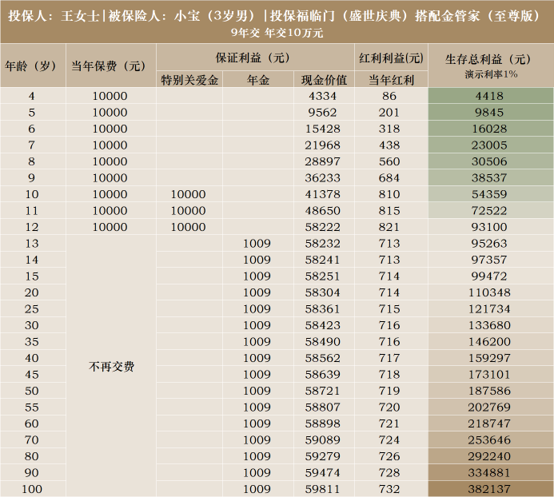The width and height of the screenshot is (554, 497).
Task: Click total benefit 202769
Action: coord(489,407)
